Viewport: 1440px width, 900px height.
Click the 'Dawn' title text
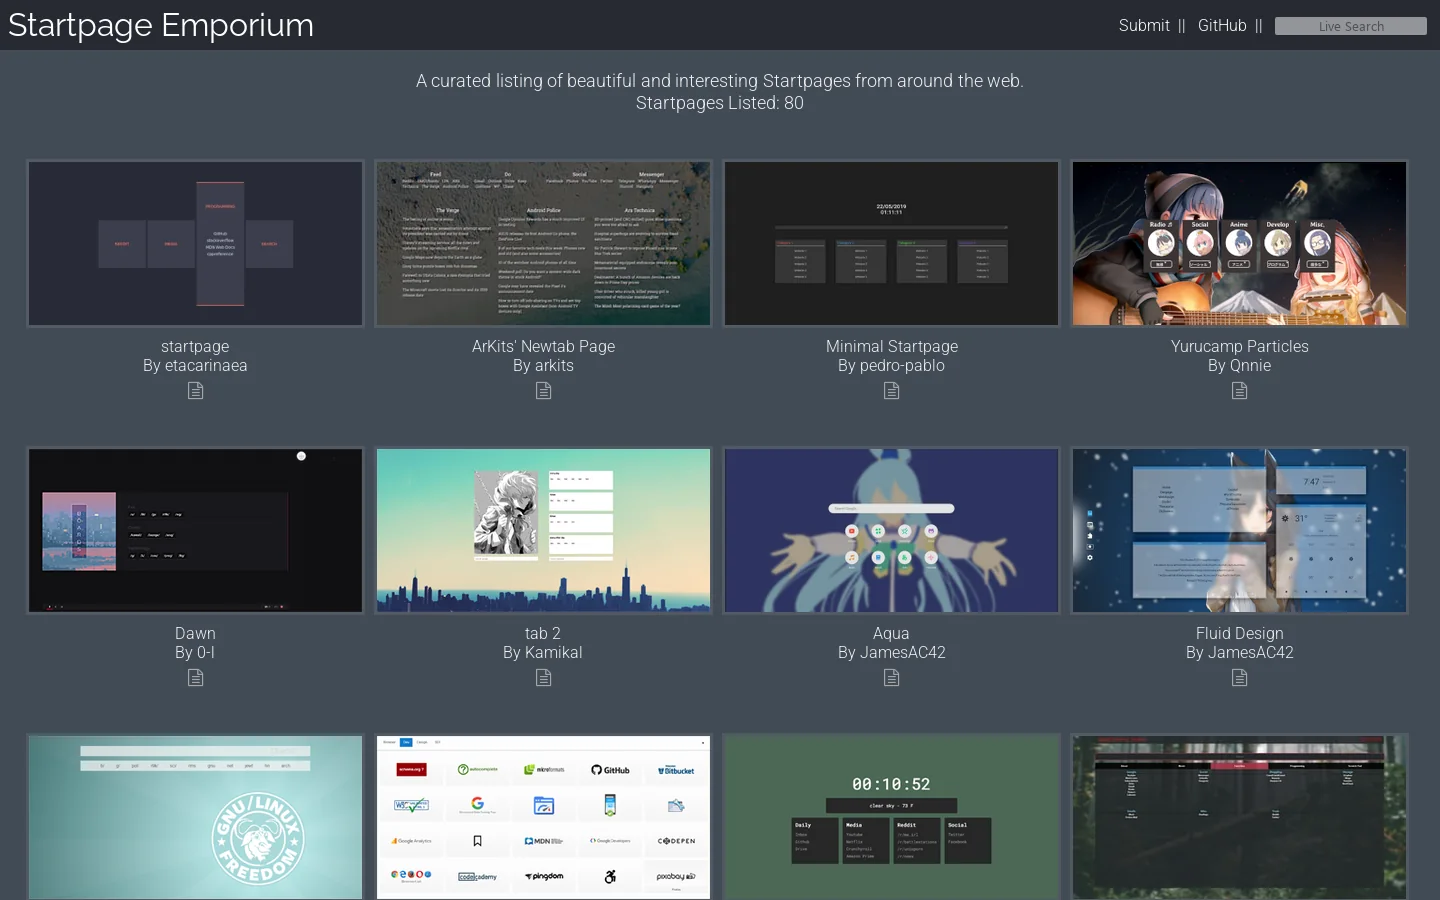[195, 633]
